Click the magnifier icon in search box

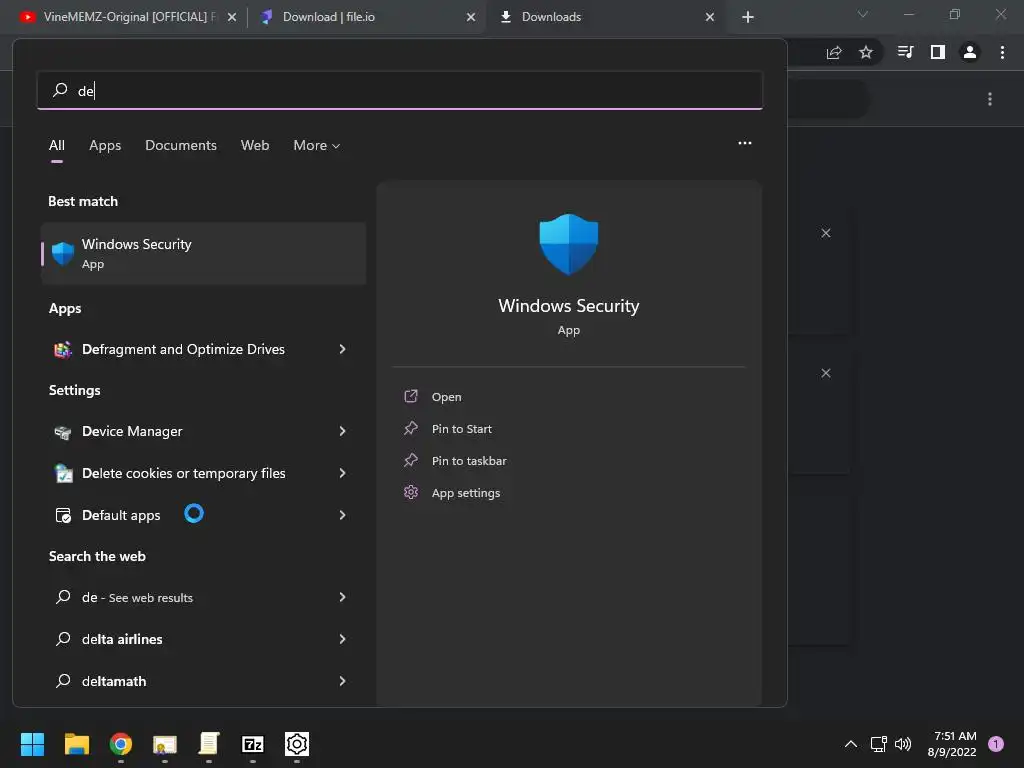pos(60,89)
